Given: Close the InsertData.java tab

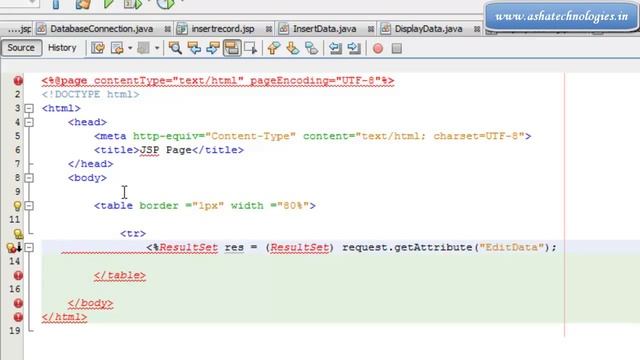Looking at the screenshot, I should click(x=371, y=29).
